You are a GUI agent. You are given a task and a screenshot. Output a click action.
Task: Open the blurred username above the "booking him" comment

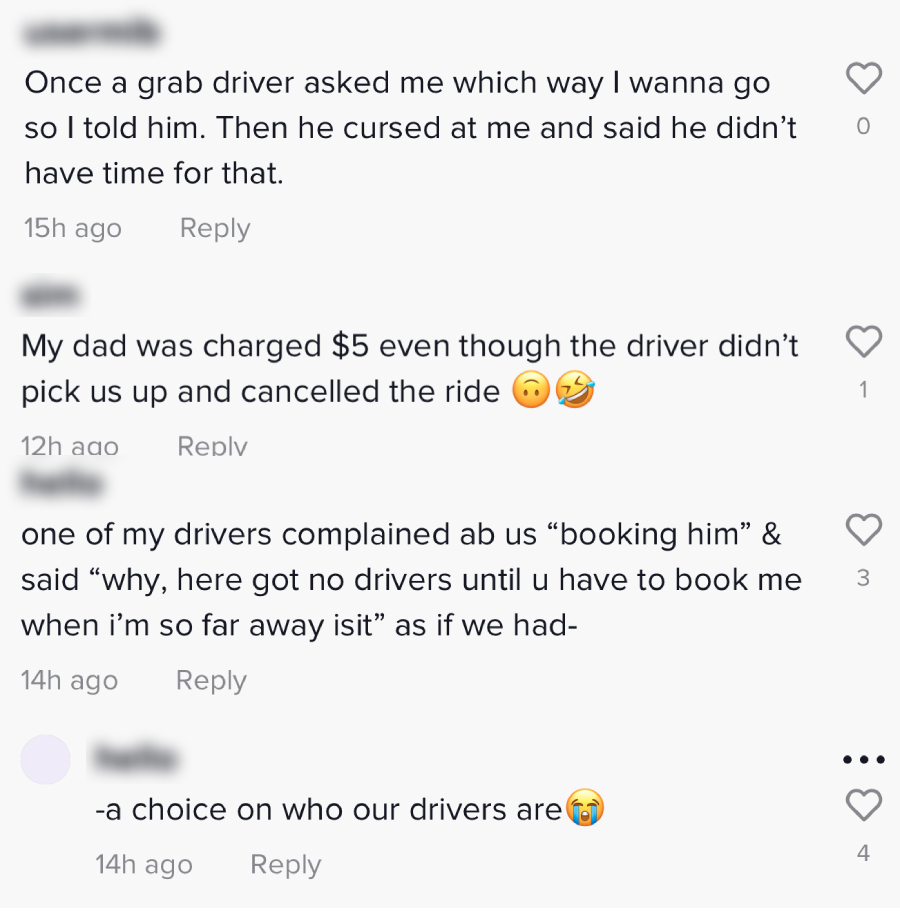click(x=62, y=484)
